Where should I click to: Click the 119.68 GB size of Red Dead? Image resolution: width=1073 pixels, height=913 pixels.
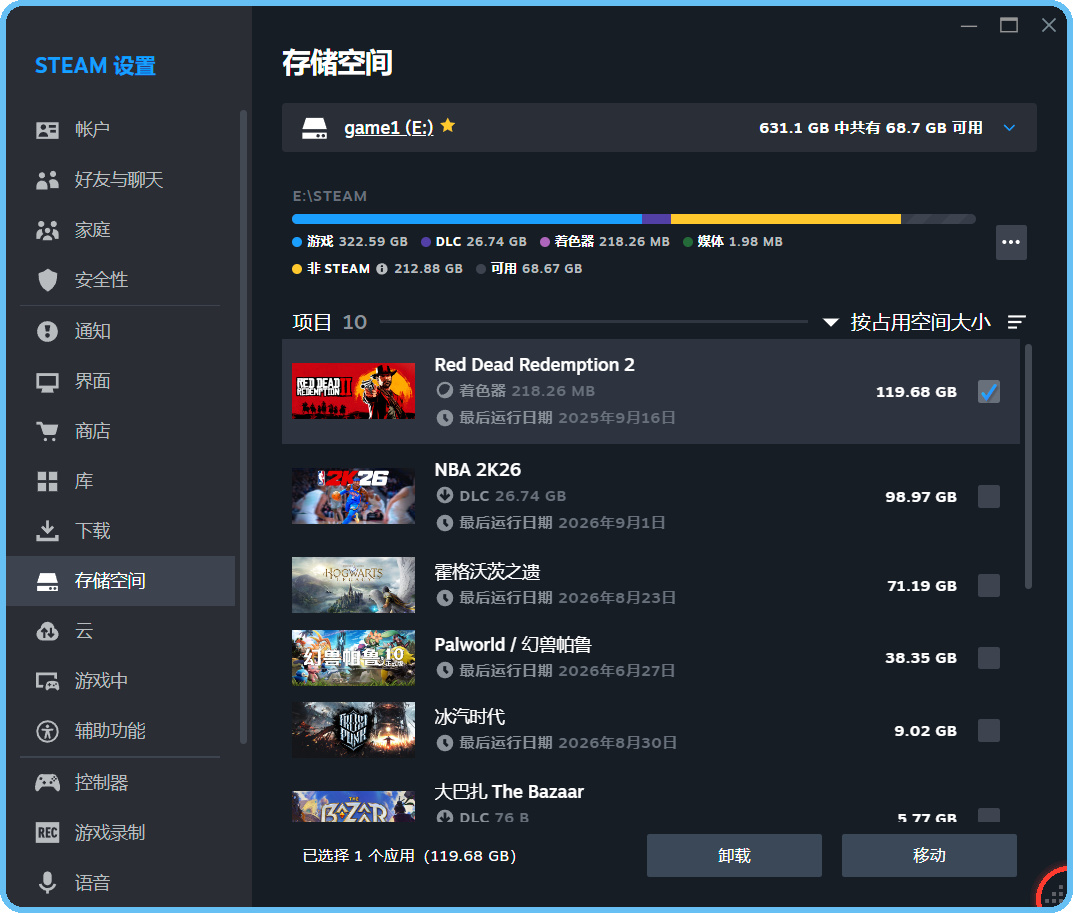click(x=916, y=392)
